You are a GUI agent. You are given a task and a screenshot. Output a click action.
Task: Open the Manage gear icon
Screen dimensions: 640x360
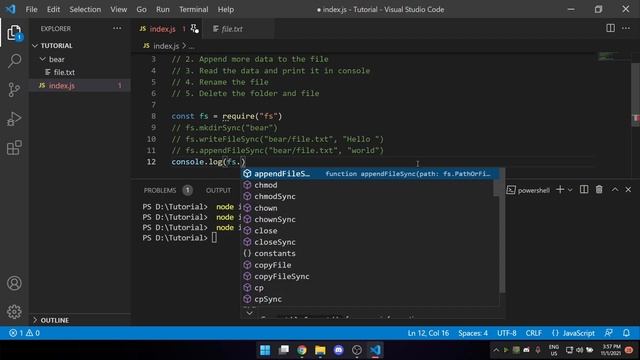click(x=14, y=312)
